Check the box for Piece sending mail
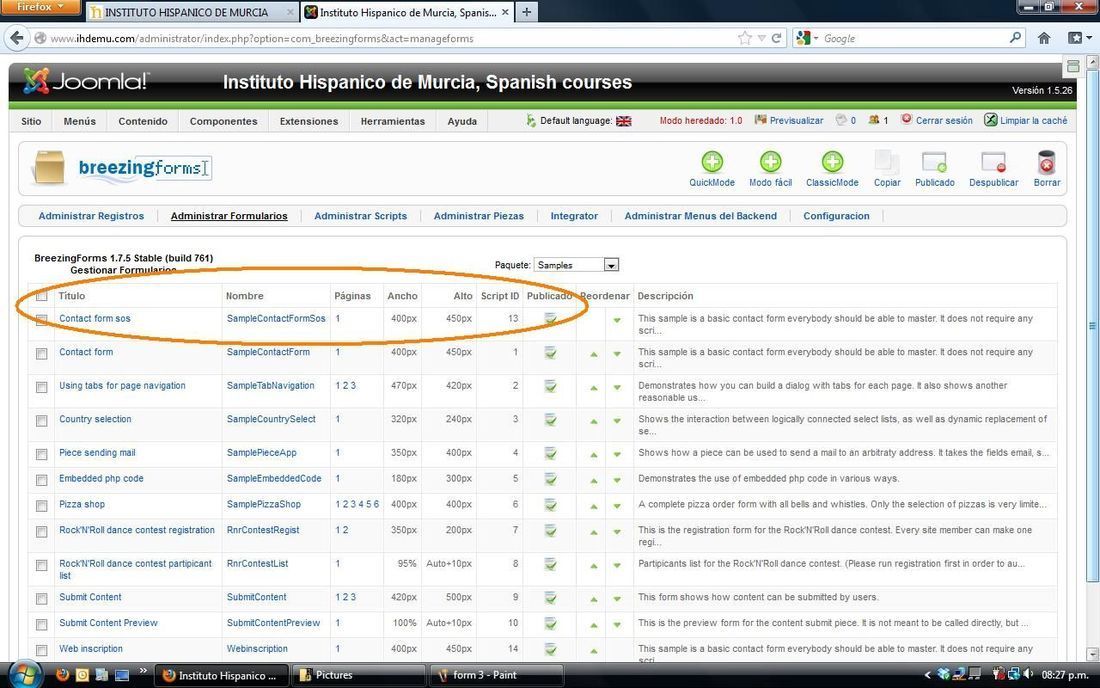This screenshot has width=1100, height=688. point(42,454)
